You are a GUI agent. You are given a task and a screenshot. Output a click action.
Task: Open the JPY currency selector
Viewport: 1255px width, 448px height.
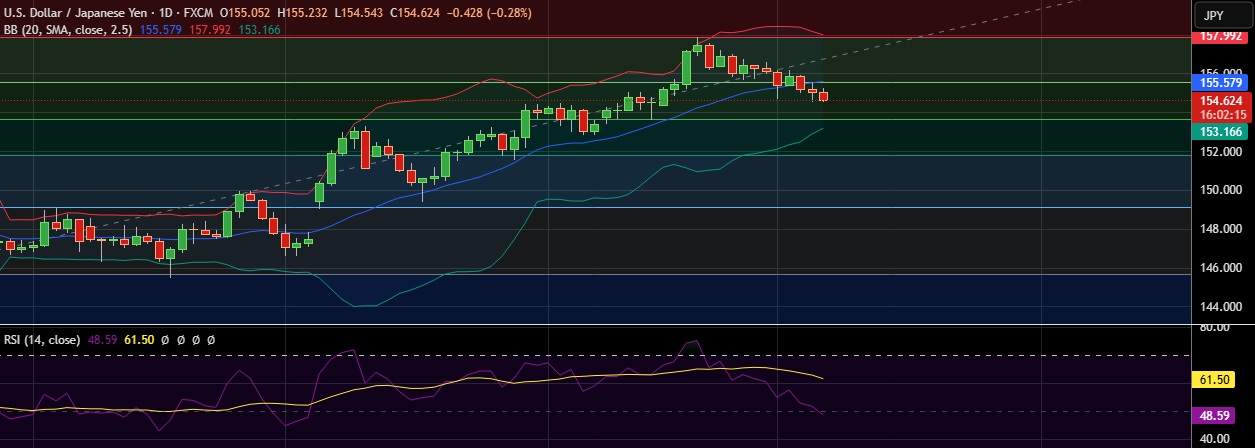point(1213,16)
